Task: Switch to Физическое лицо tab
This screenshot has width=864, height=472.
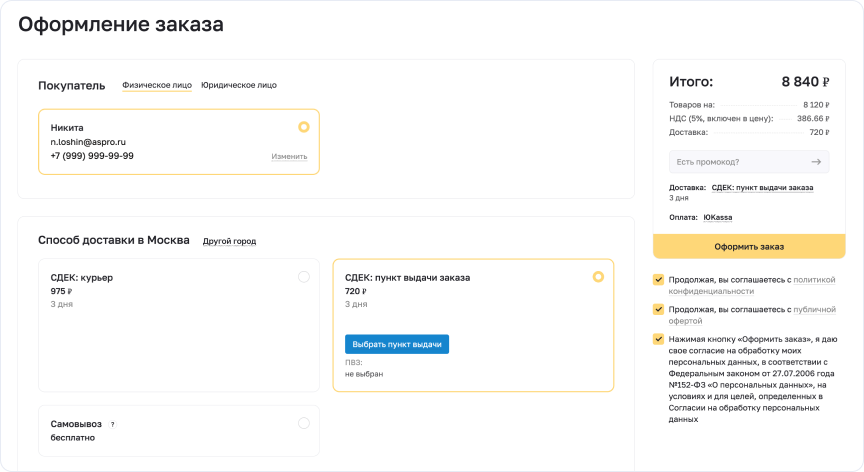Action: pyautogui.click(x=157, y=85)
